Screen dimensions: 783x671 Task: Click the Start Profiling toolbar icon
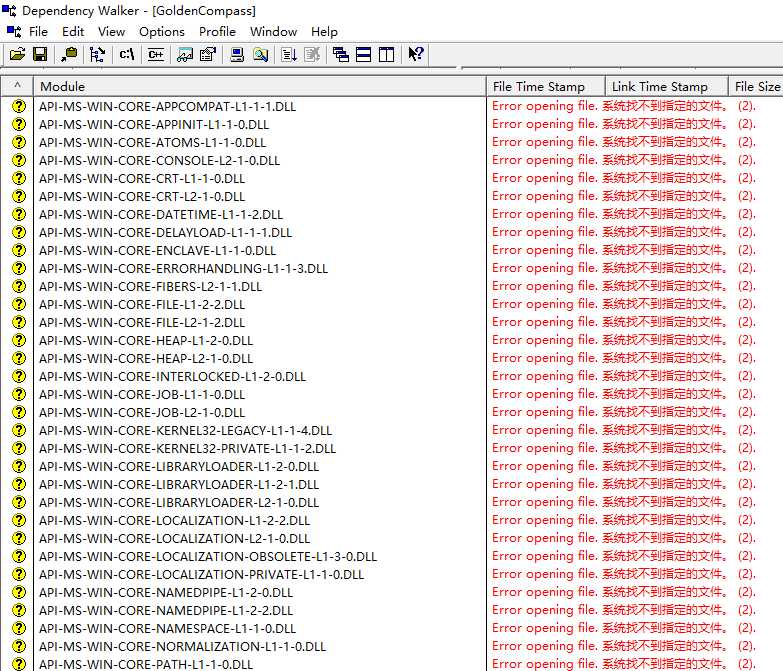click(289, 54)
